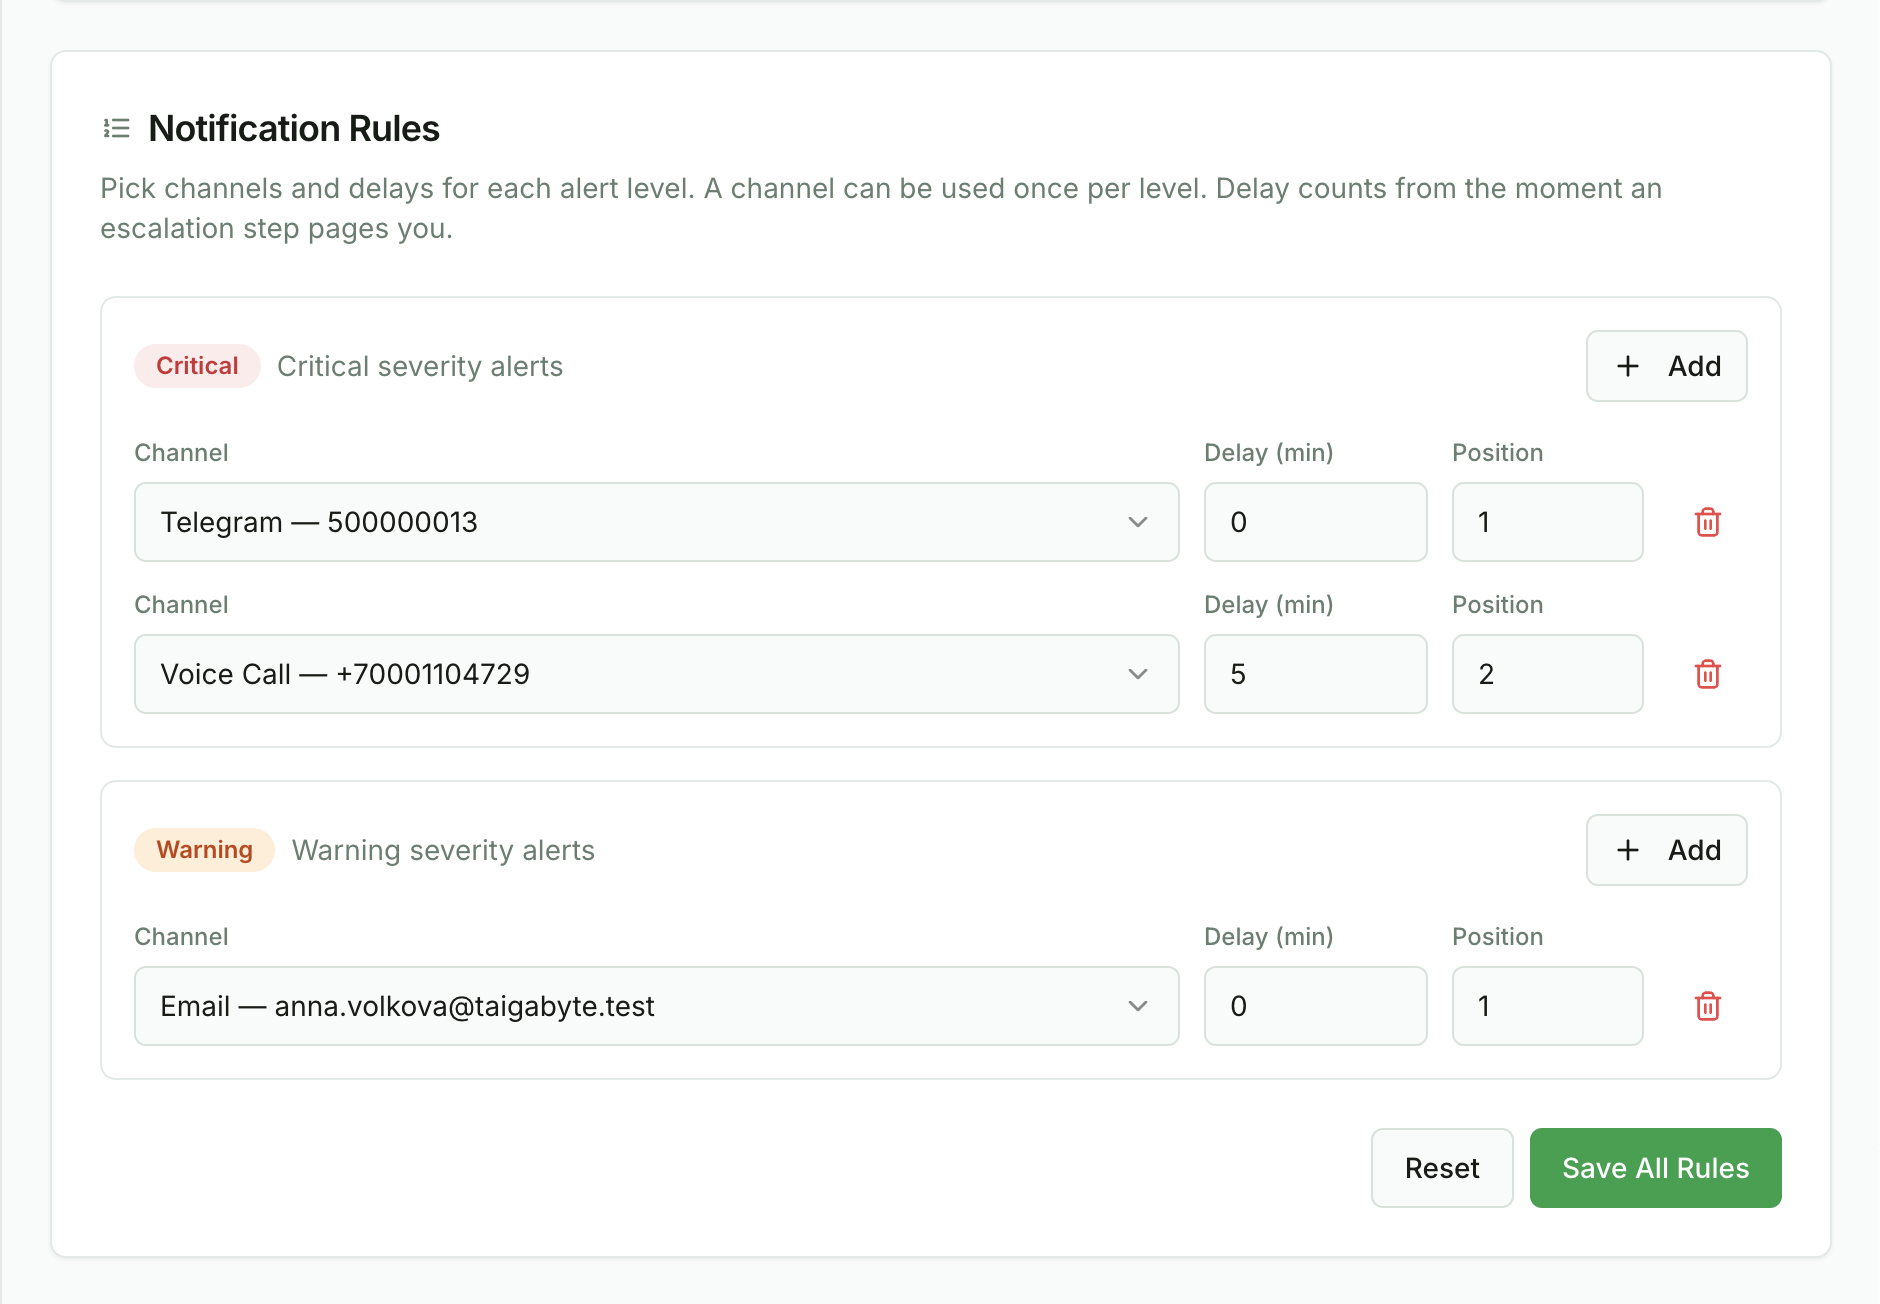
Task: Edit position field for Telegram rule
Action: pyautogui.click(x=1547, y=522)
